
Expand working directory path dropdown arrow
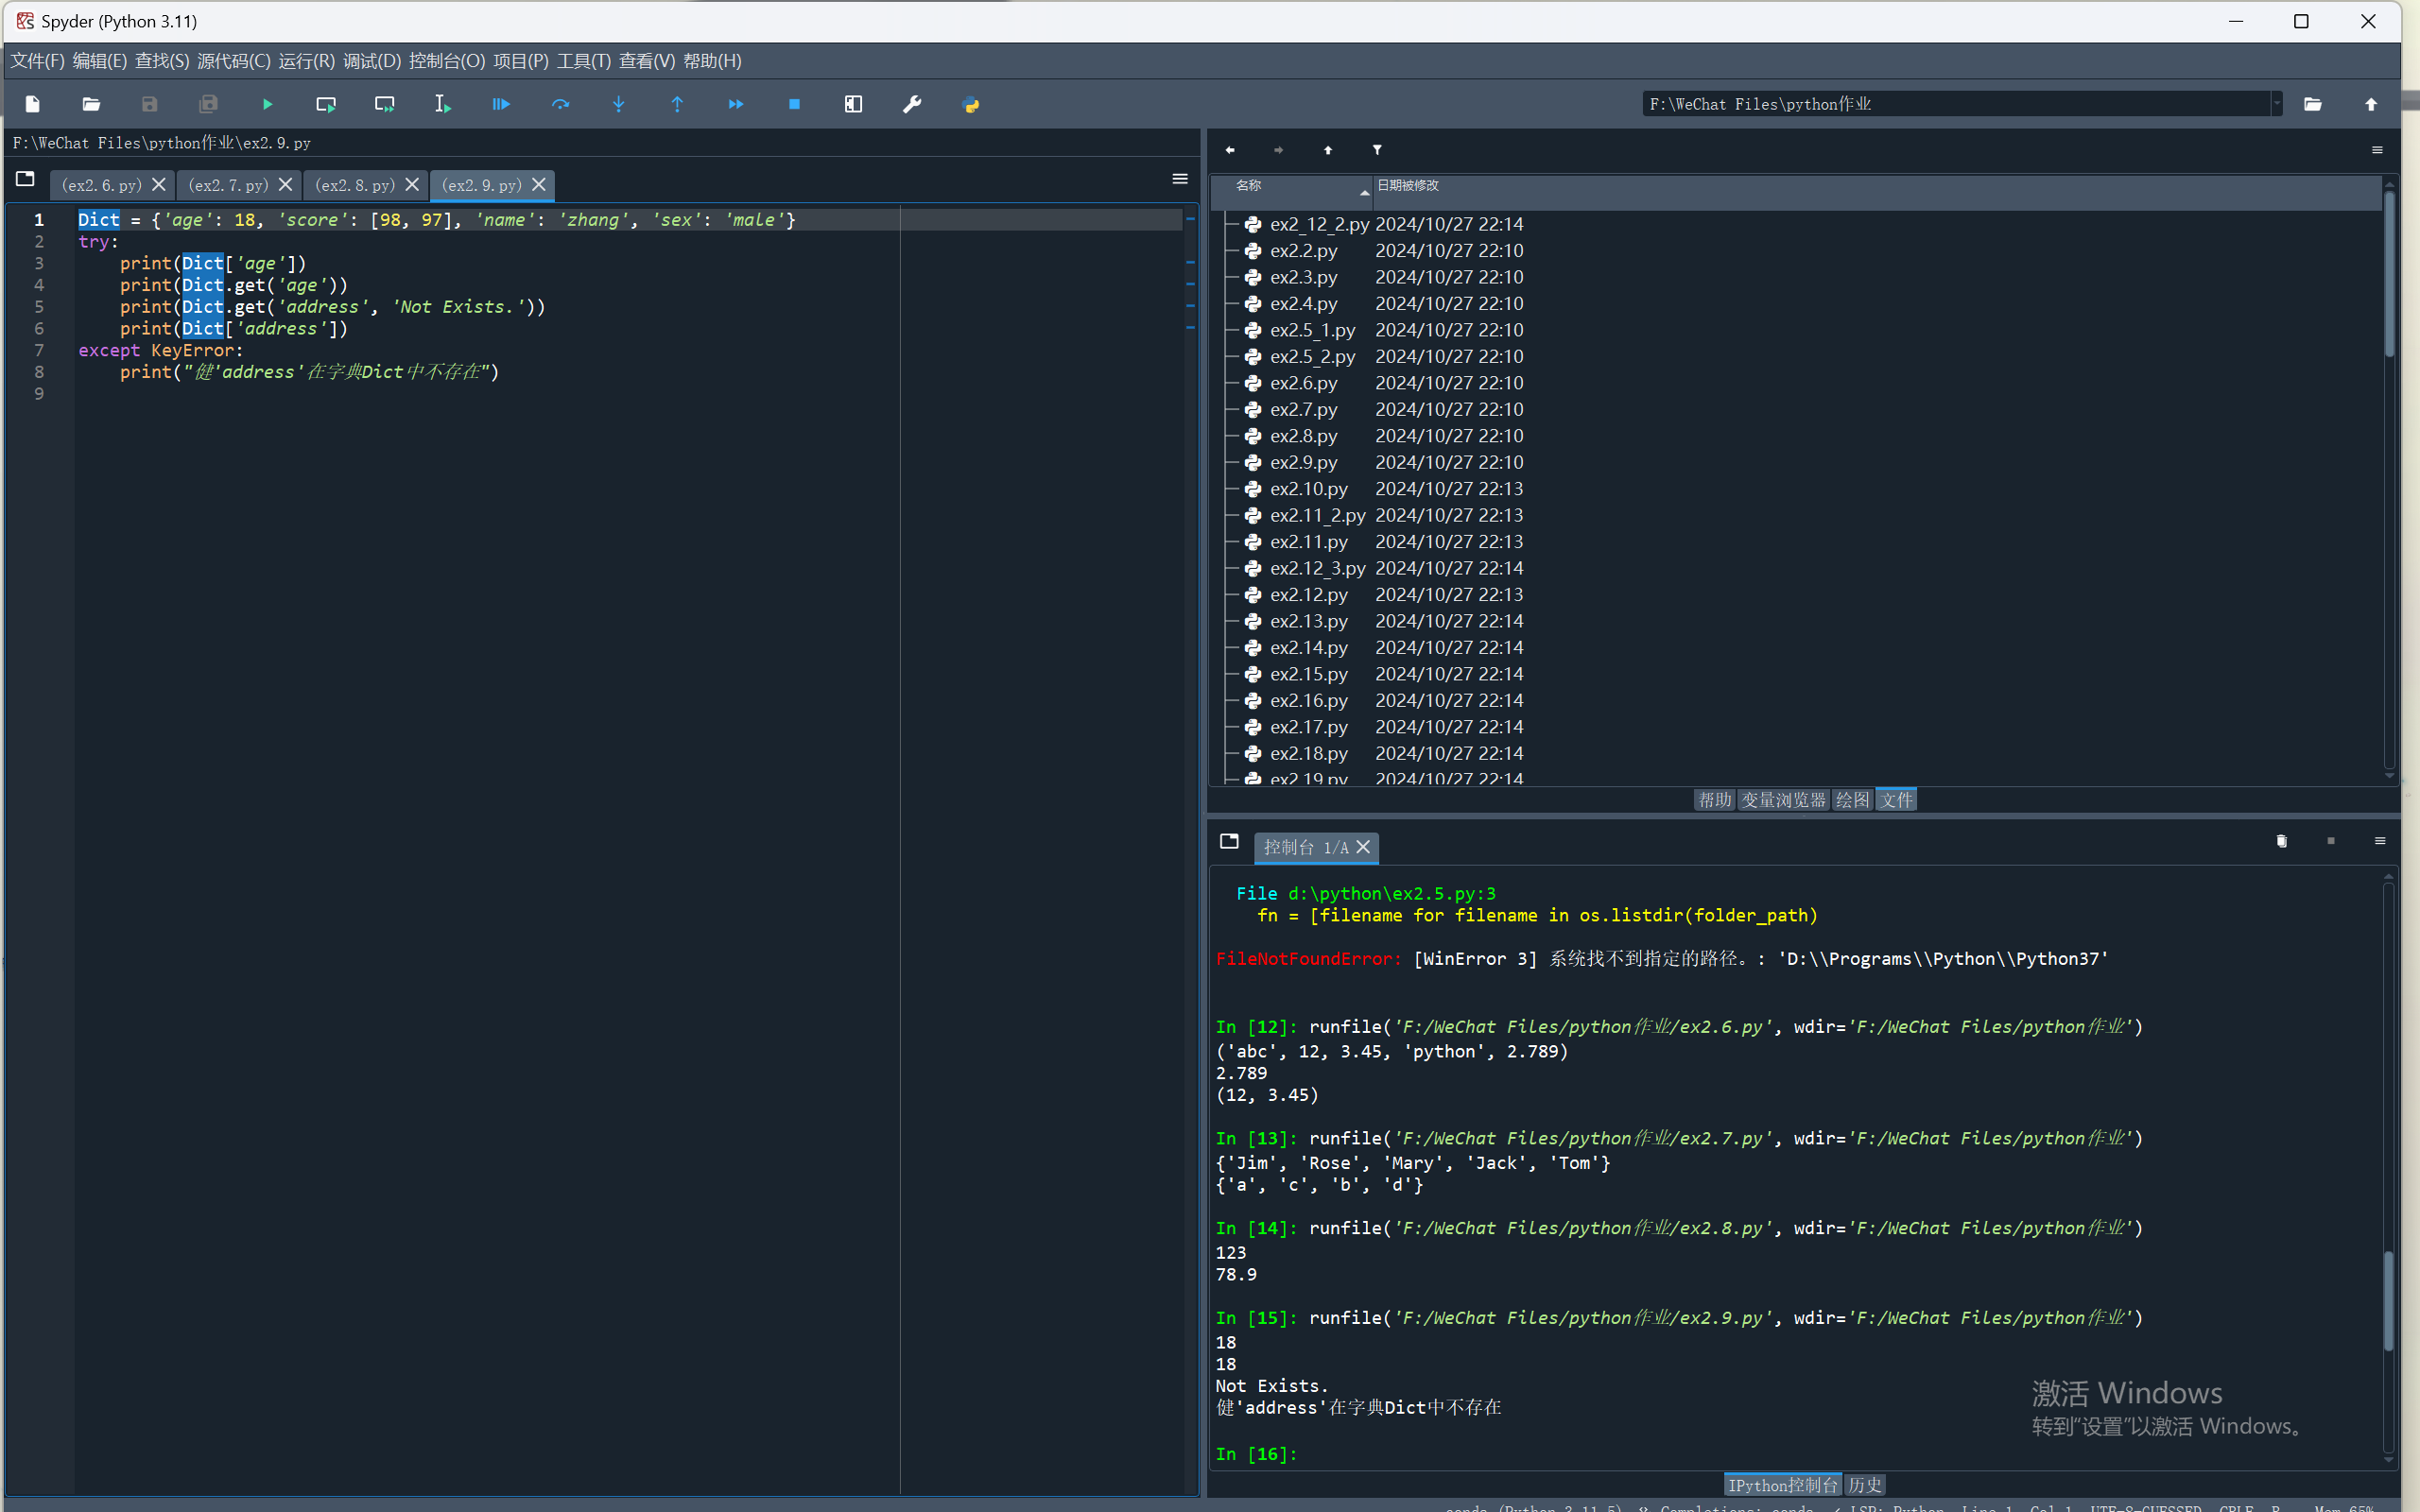pyautogui.click(x=2277, y=104)
